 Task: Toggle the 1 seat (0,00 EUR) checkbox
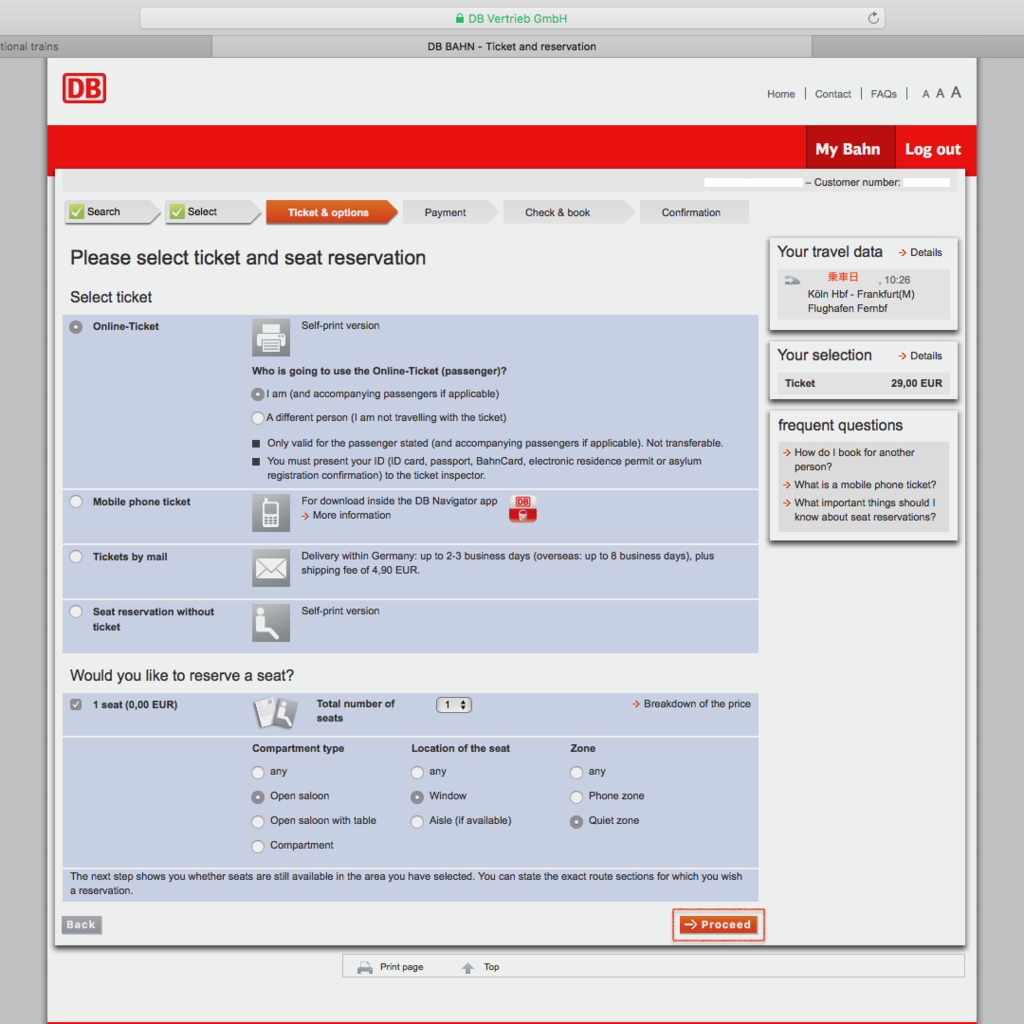[76, 705]
